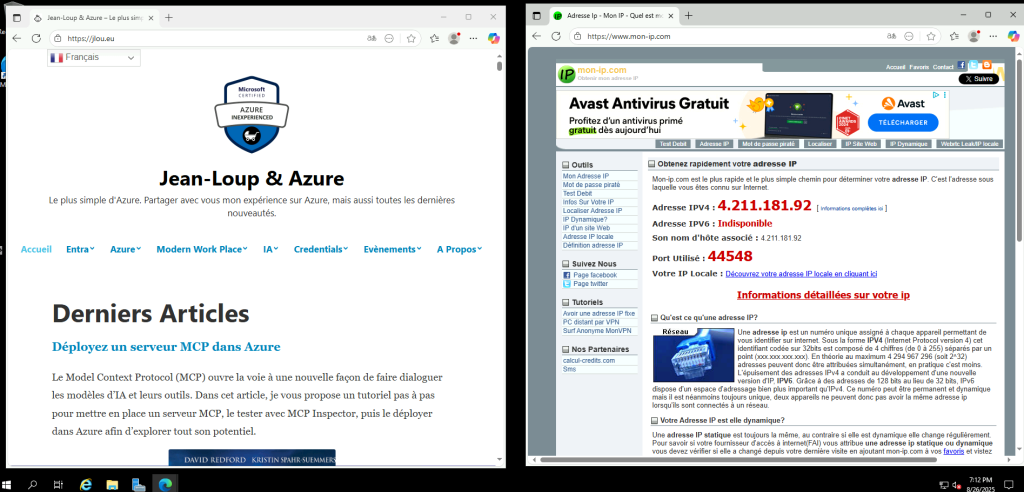Open Mon Adresse IP in Outils sidebar

click(586, 176)
